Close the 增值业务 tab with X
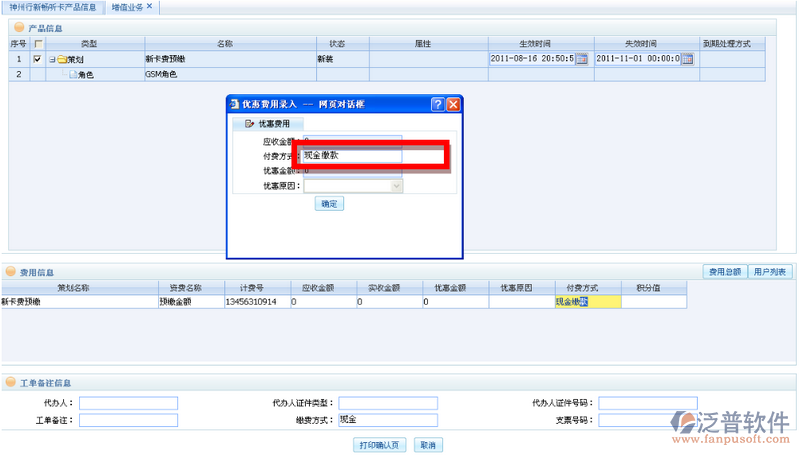Screen dimensions: 800x455 [x=150, y=6]
